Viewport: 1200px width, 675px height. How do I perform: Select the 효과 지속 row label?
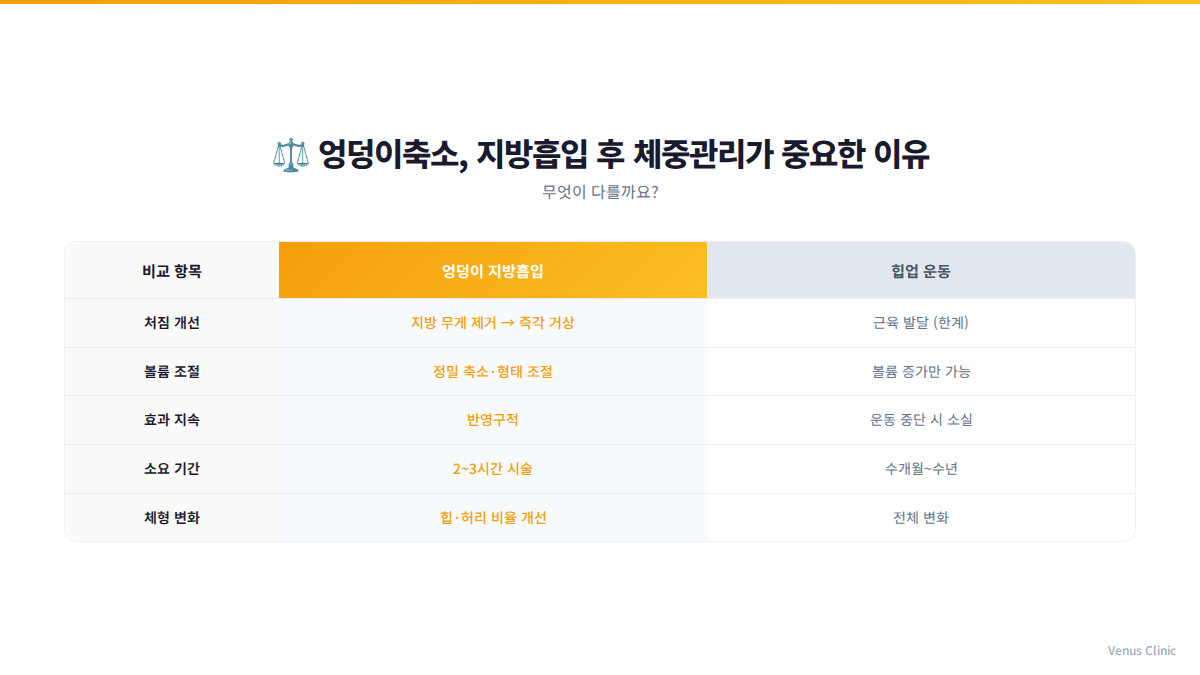pyautogui.click(x=172, y=420)
